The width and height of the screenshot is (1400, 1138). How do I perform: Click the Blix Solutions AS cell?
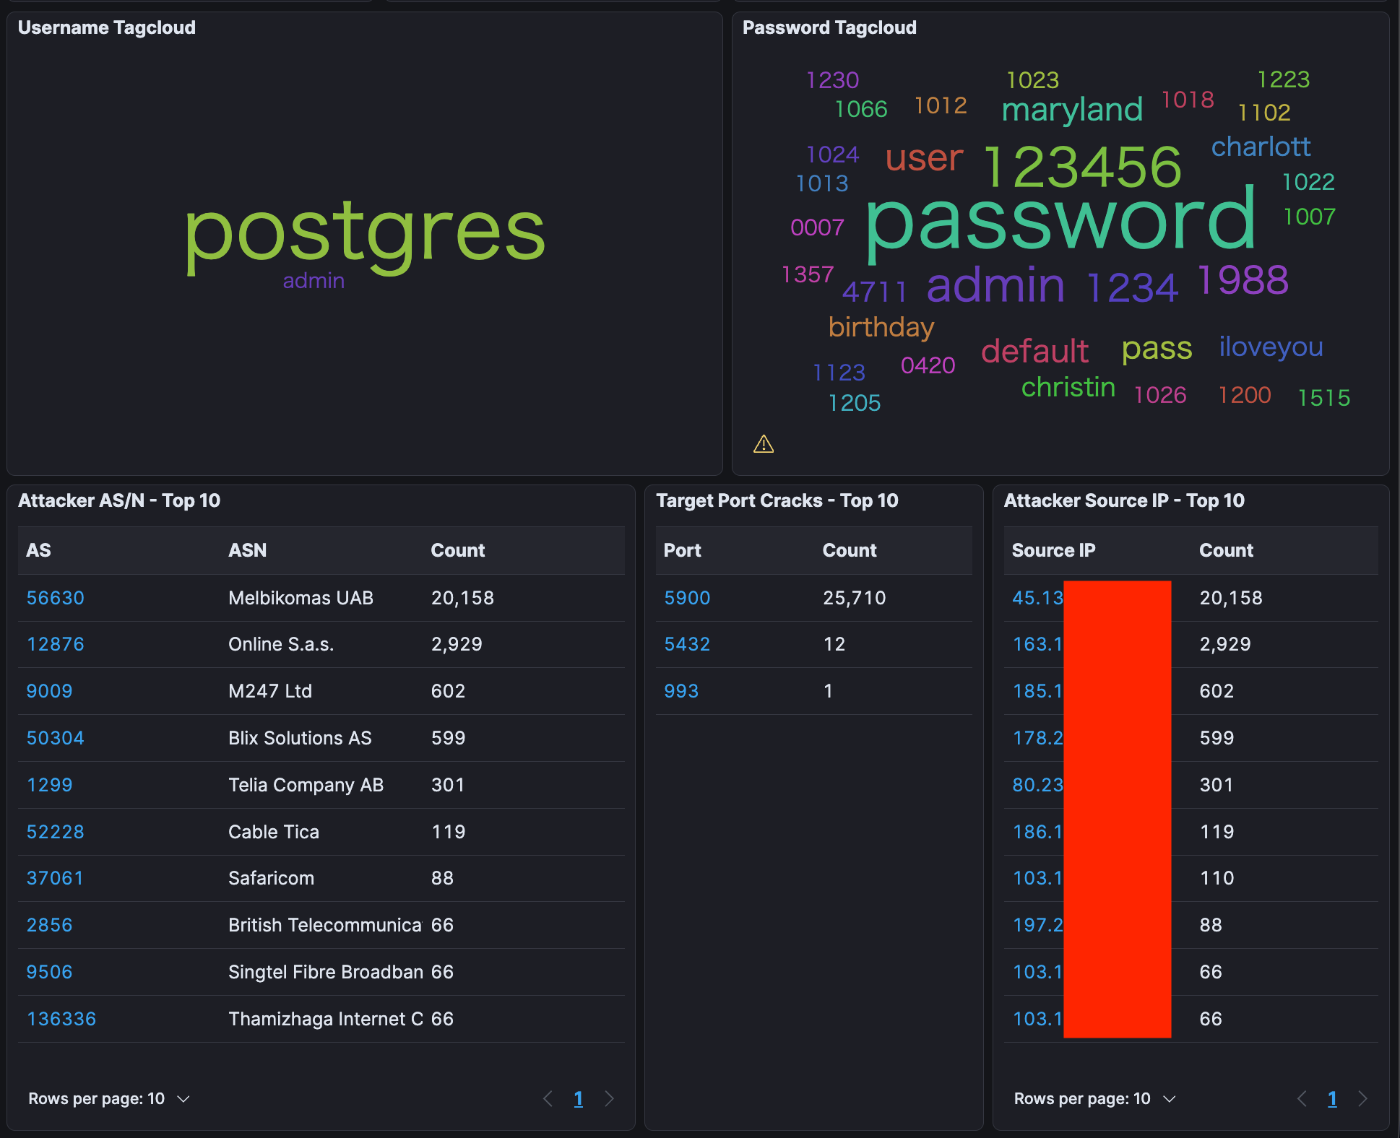point(300,738)
